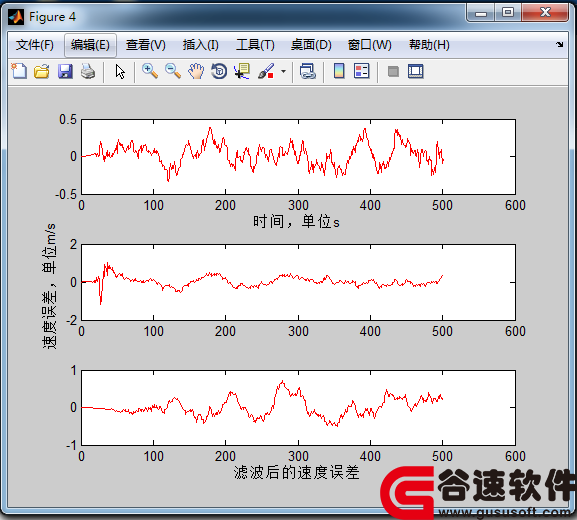Expand the brush color dropdown arrow
The width and height of the screenshot is (577, 520).
tap(283, 71)
